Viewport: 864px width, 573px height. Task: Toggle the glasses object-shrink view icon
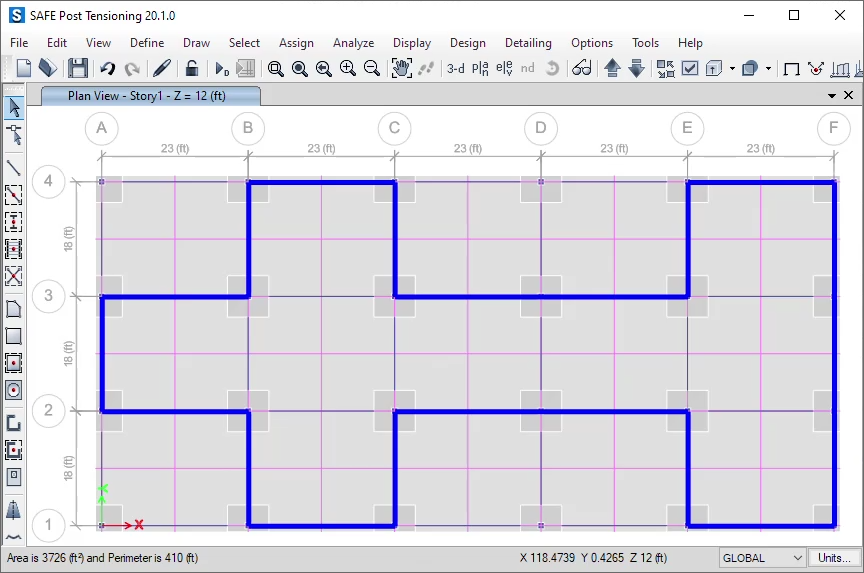(581, 68)
